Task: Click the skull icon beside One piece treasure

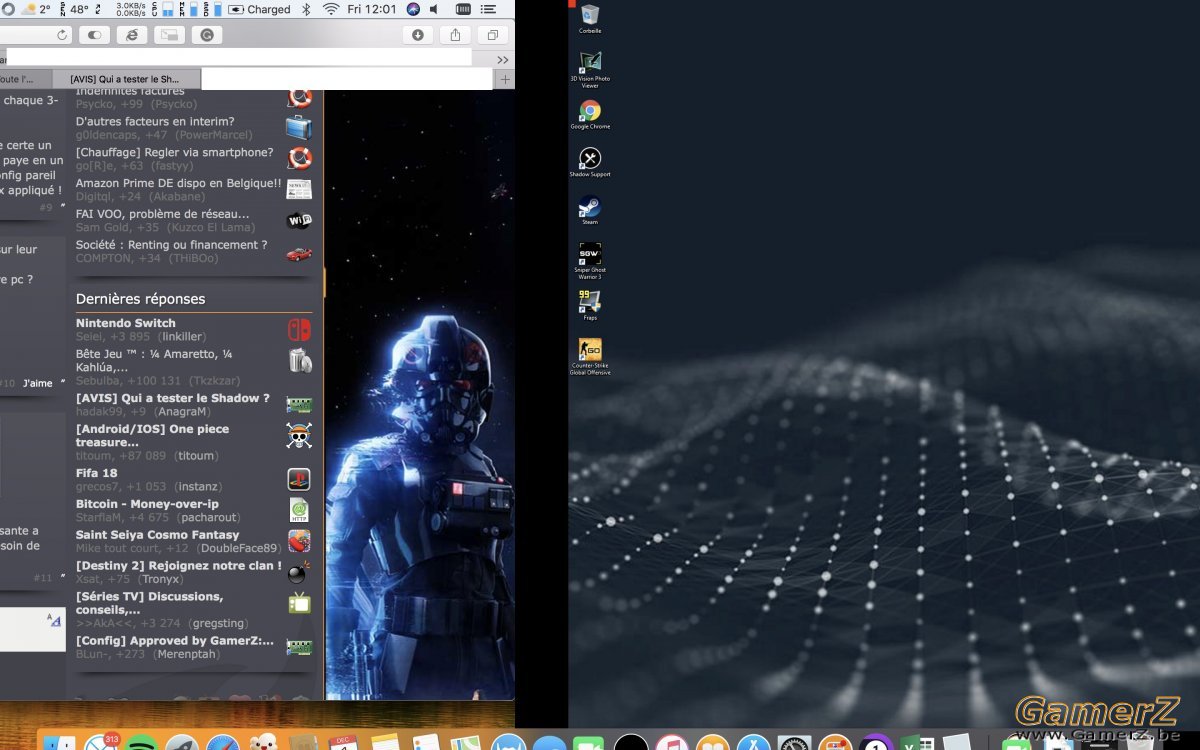Action: coord(299,436)
